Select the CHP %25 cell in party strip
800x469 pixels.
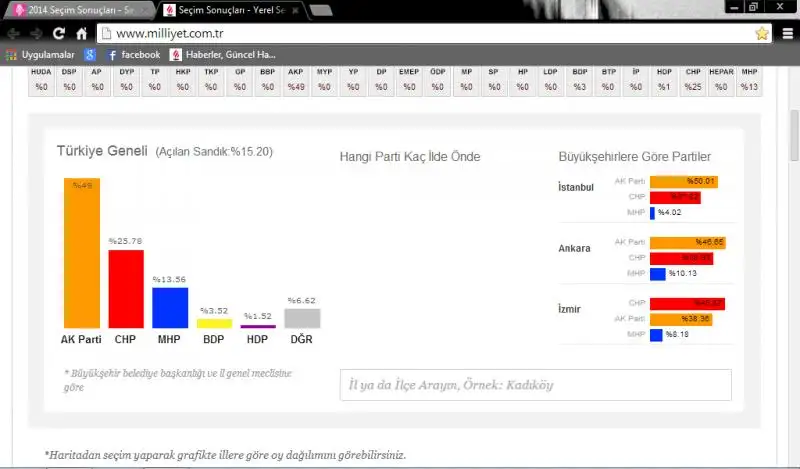click(x=693, y=80)
